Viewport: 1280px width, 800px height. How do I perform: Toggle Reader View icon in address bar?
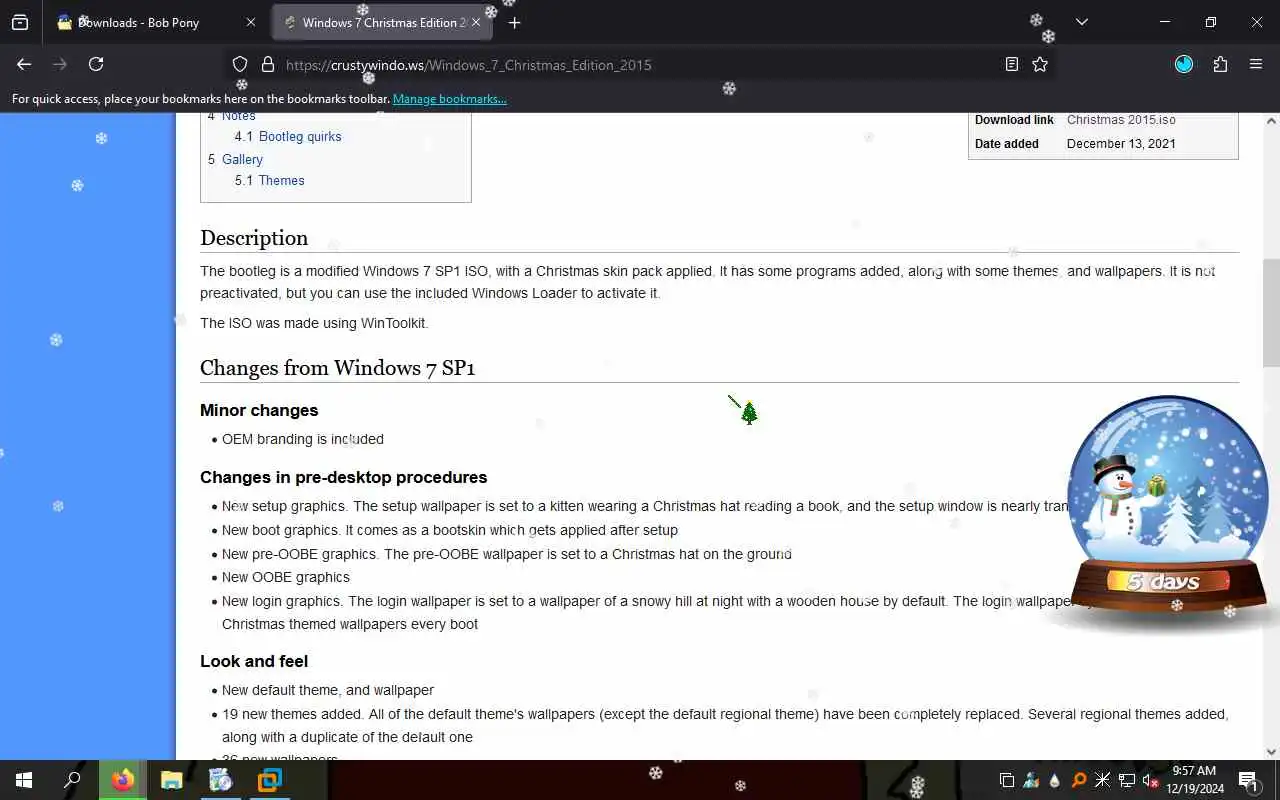(x=1012, y=64)
